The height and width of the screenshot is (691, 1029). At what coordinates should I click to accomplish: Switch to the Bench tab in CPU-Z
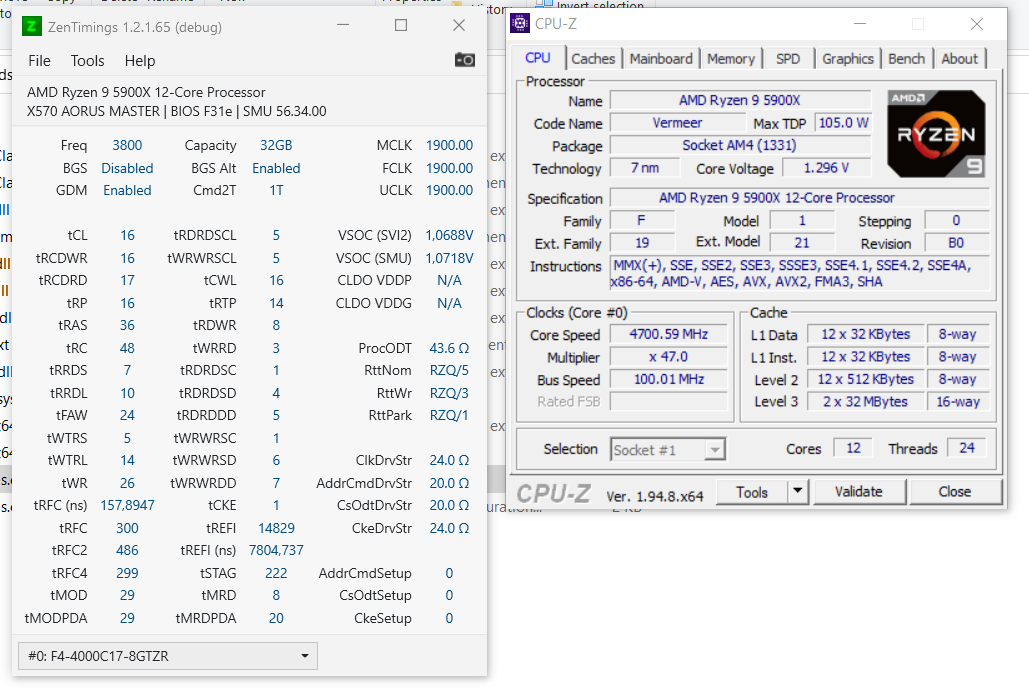click(907, 59)
